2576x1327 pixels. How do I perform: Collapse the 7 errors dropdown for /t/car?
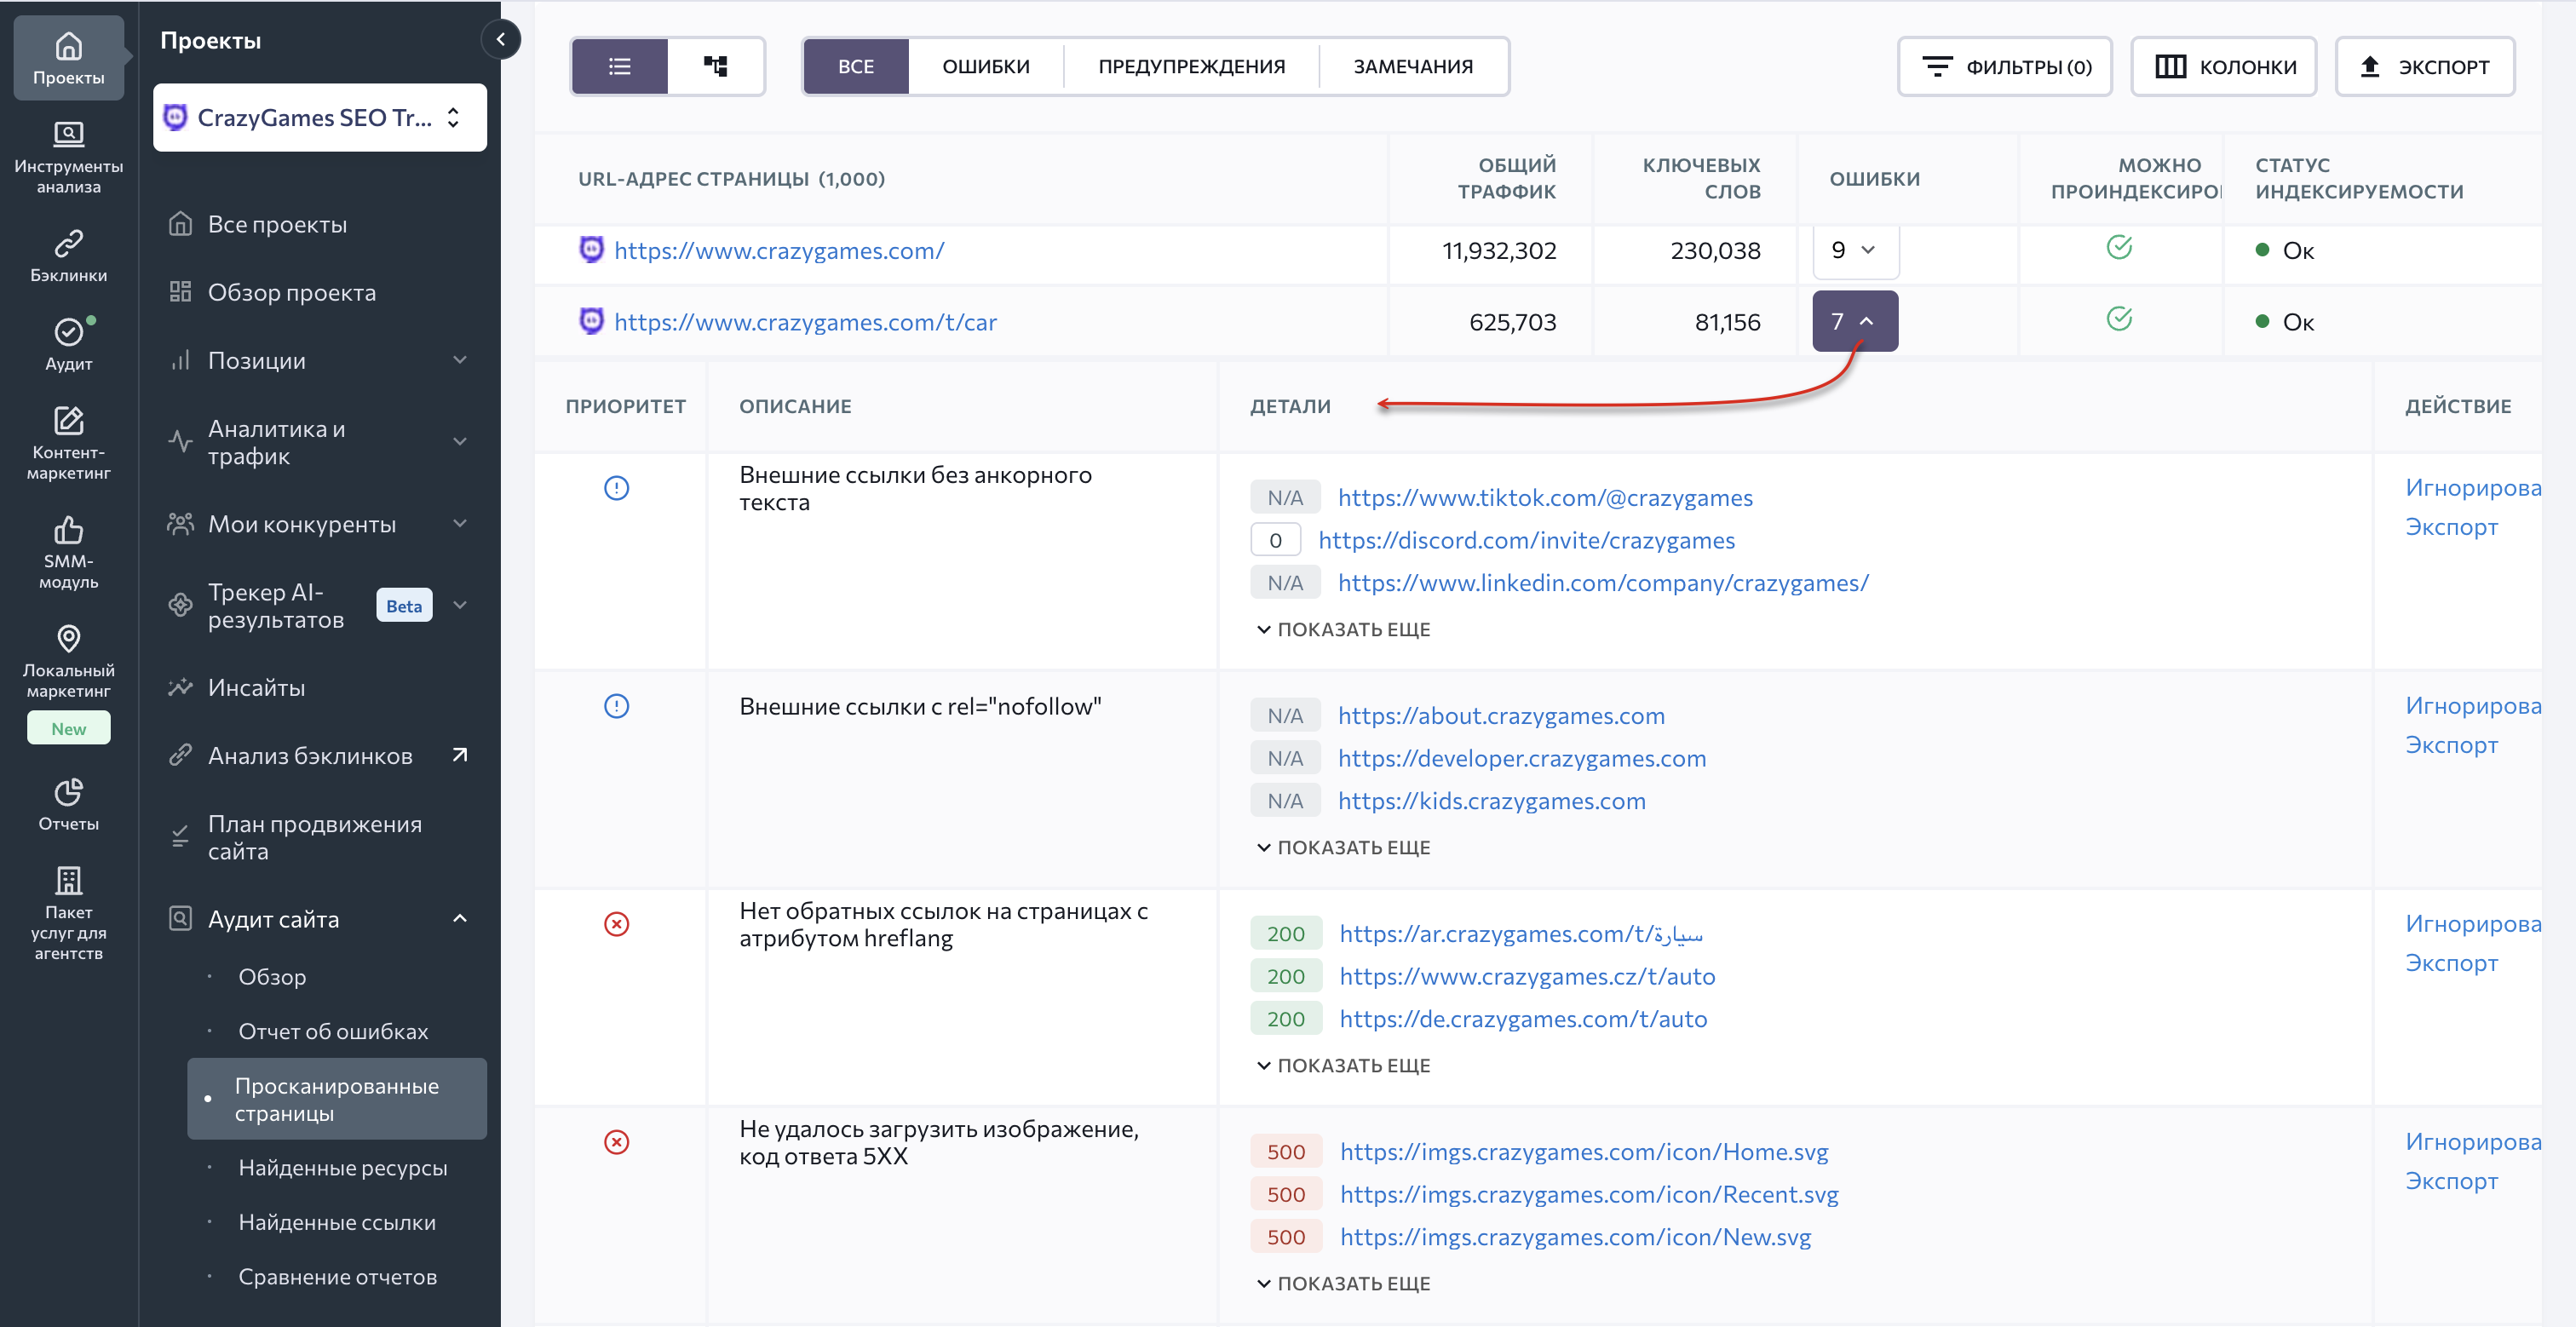(1855, 321)
